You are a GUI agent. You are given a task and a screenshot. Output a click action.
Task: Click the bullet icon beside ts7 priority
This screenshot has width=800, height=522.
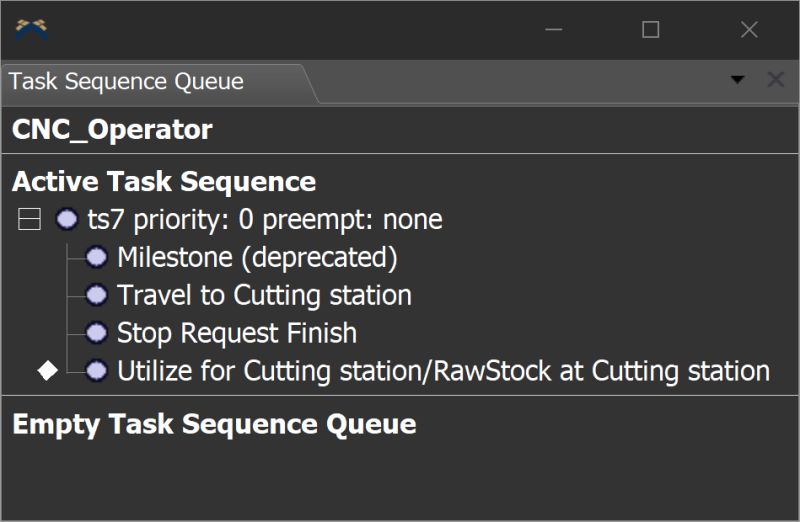pyautogui.click(x=66, y=220)
